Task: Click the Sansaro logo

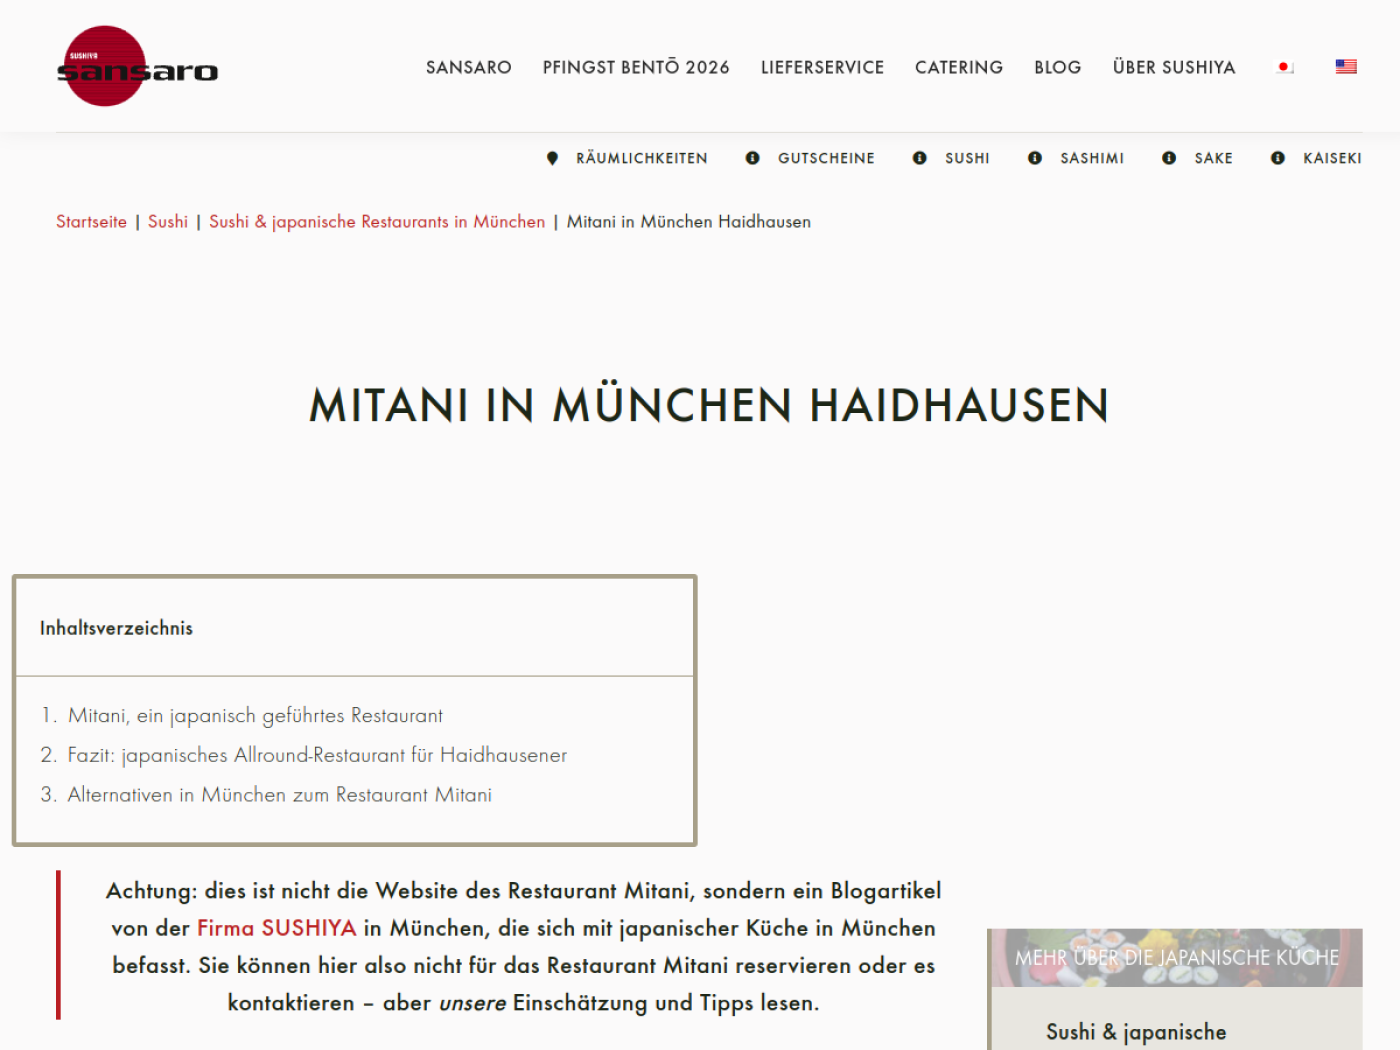Action: tap(137, 66)
